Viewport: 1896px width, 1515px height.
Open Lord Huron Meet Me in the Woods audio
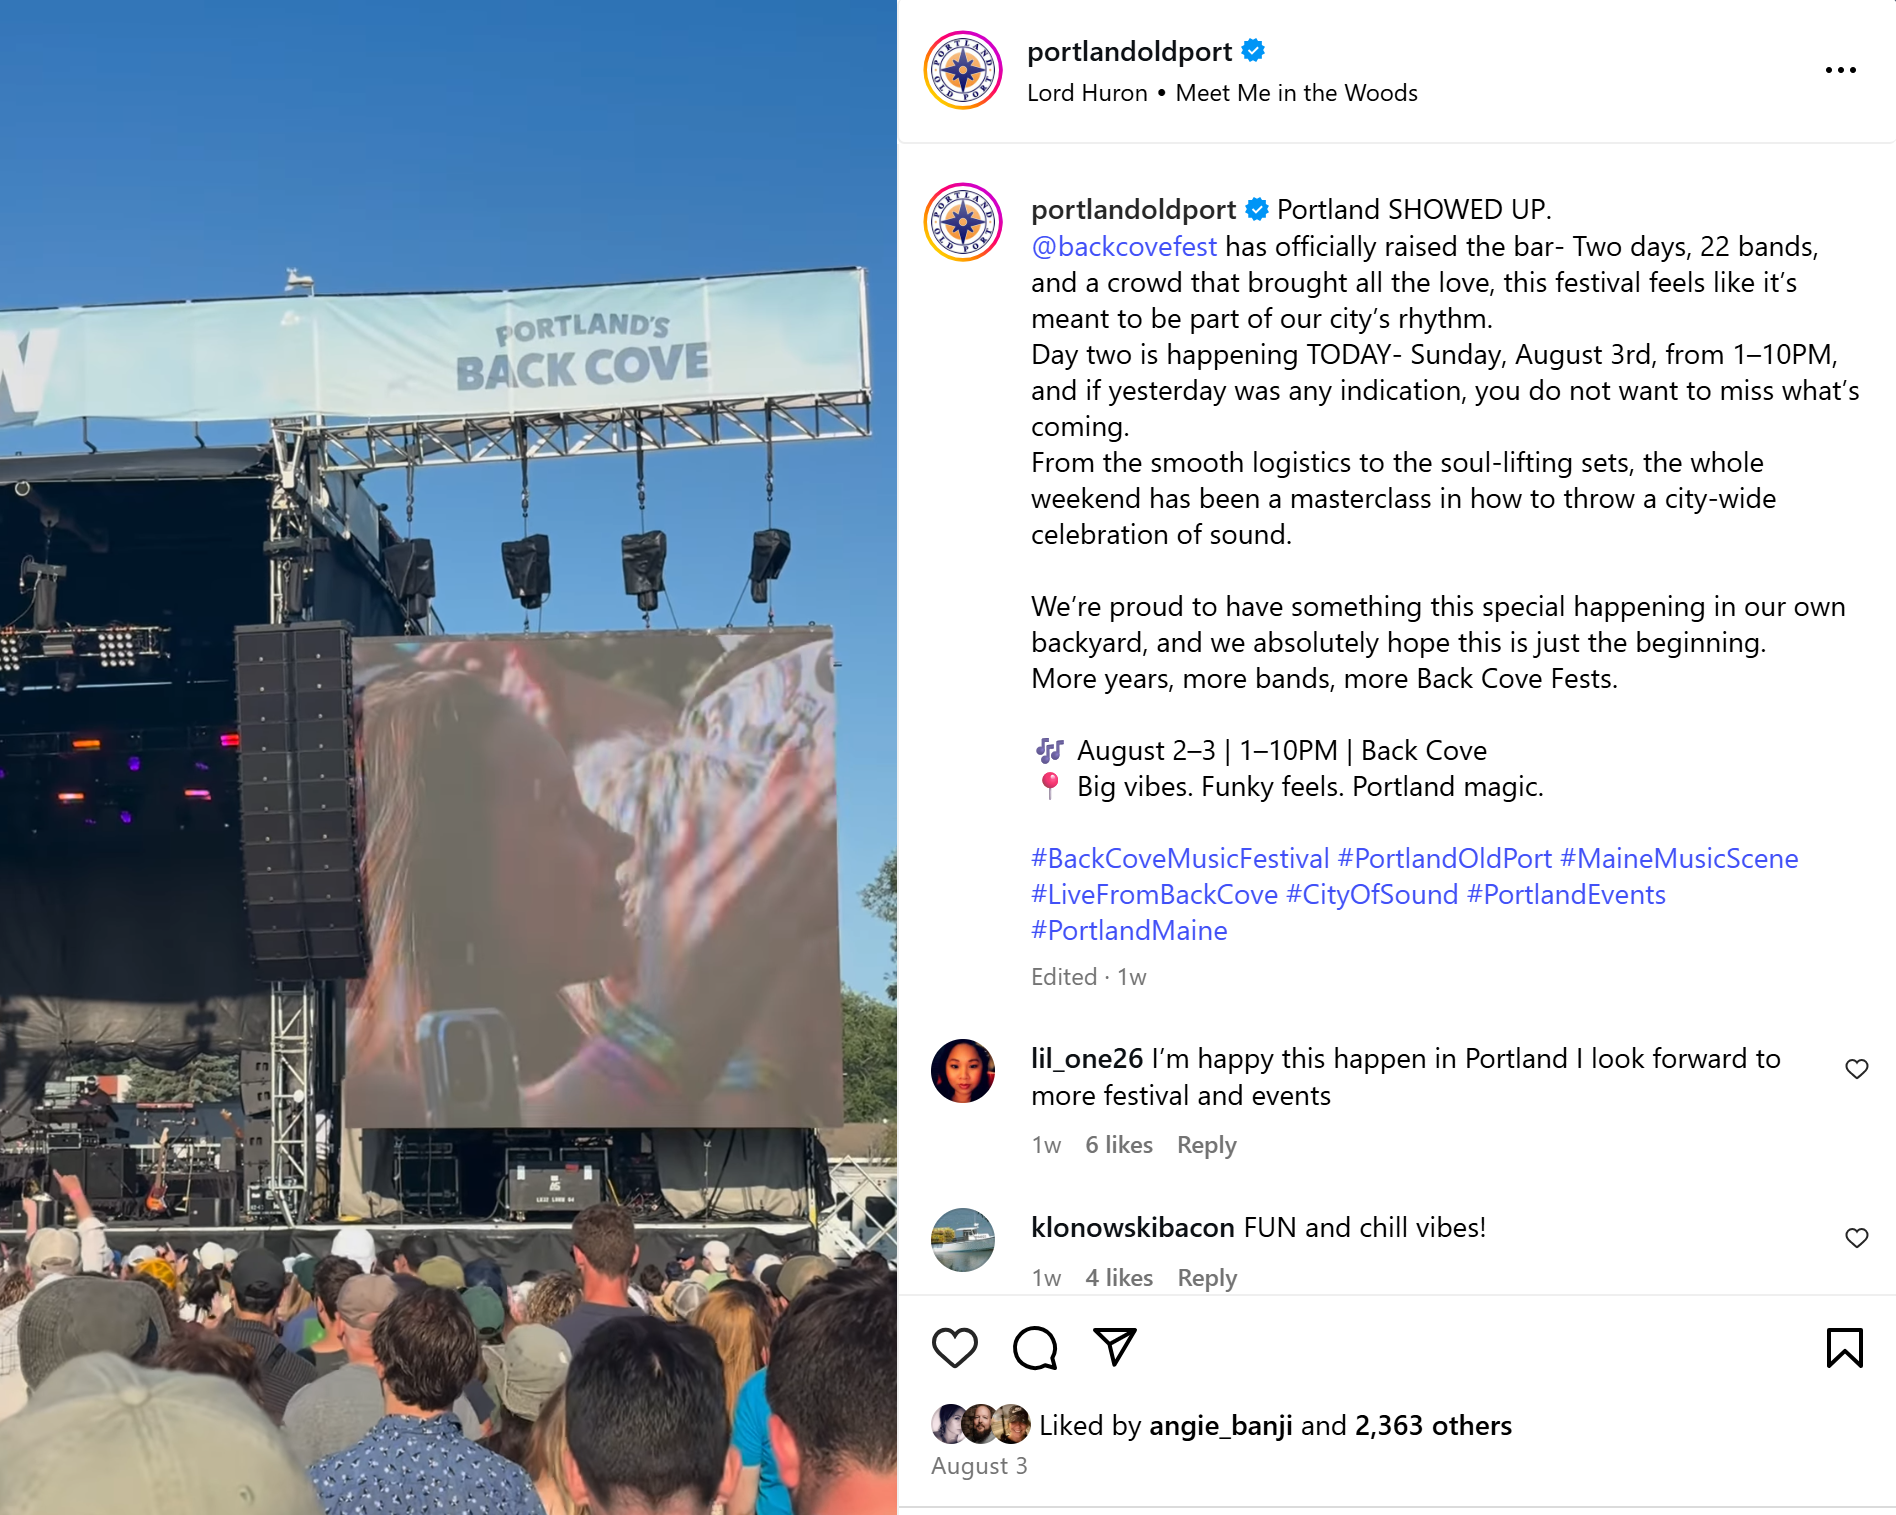pyautogui.click(x=1222, y=93)
